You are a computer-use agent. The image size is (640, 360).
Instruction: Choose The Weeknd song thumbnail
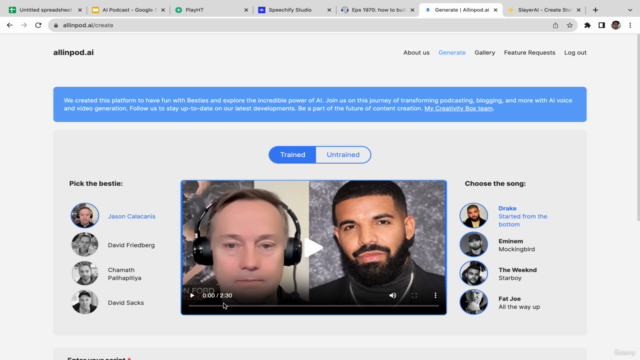[x=474, y=273]
